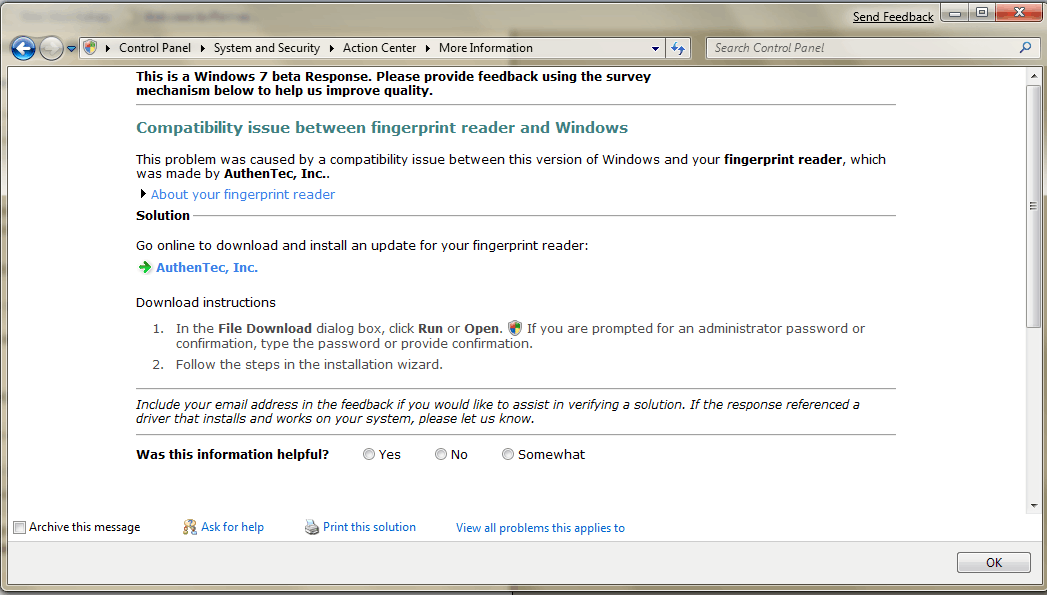Go to Control Panel breadcrumb

pyautogui.click(x=155, y=48)
